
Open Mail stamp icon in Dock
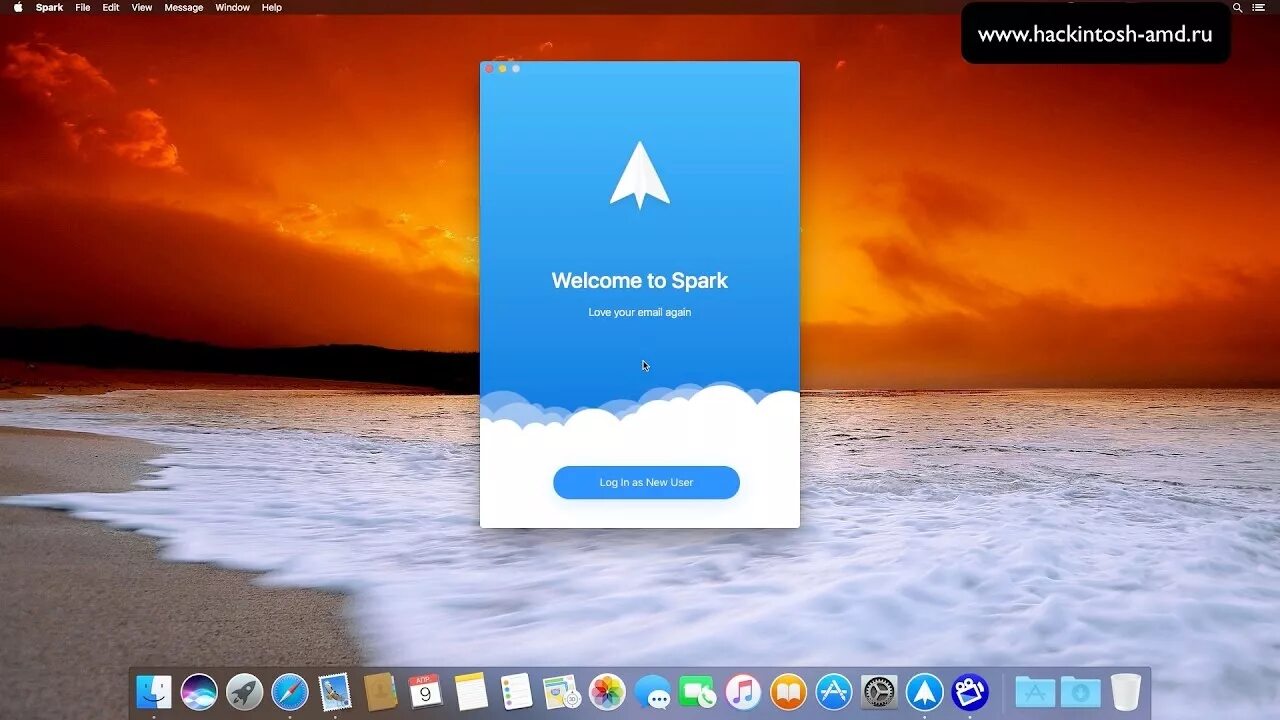pyautogui.click(x=335, y=692)
